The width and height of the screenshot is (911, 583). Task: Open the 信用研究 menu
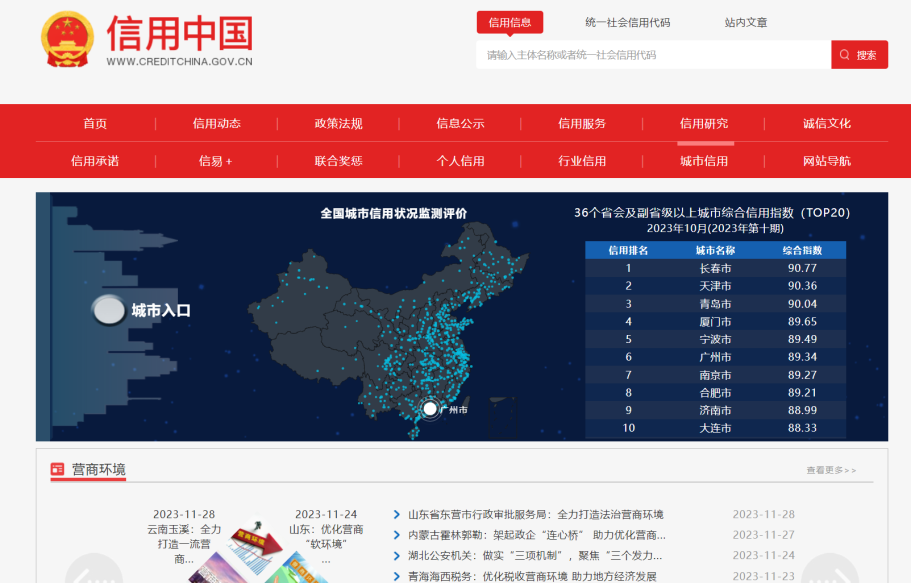tap(704, 123)
